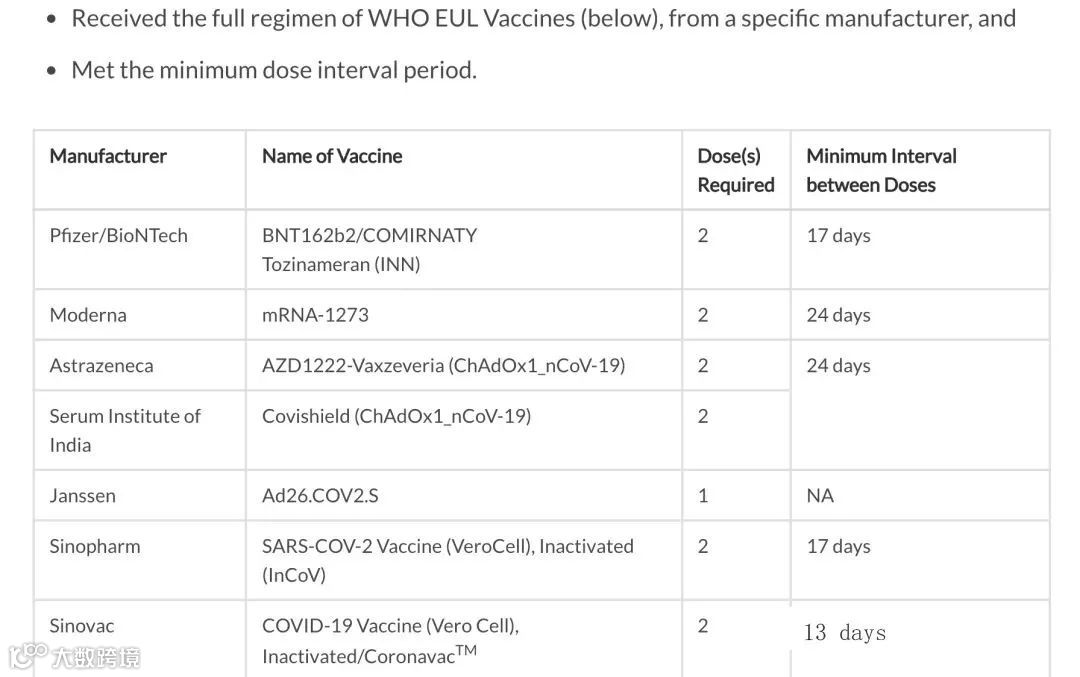Select the Pfizer/BioNTech cell
The width and height of the screenshot is (1080, 677).
[x=118, y=236]
